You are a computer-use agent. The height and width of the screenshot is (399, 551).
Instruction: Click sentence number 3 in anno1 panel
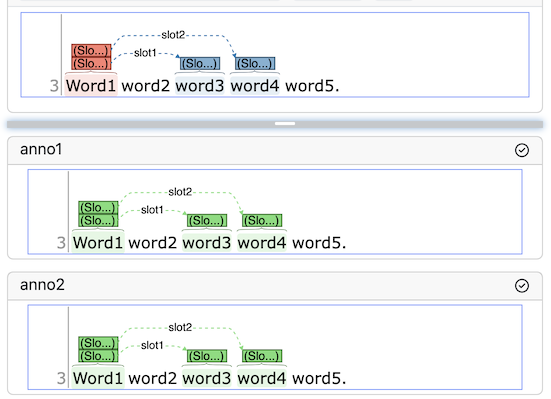coord(61,243)
